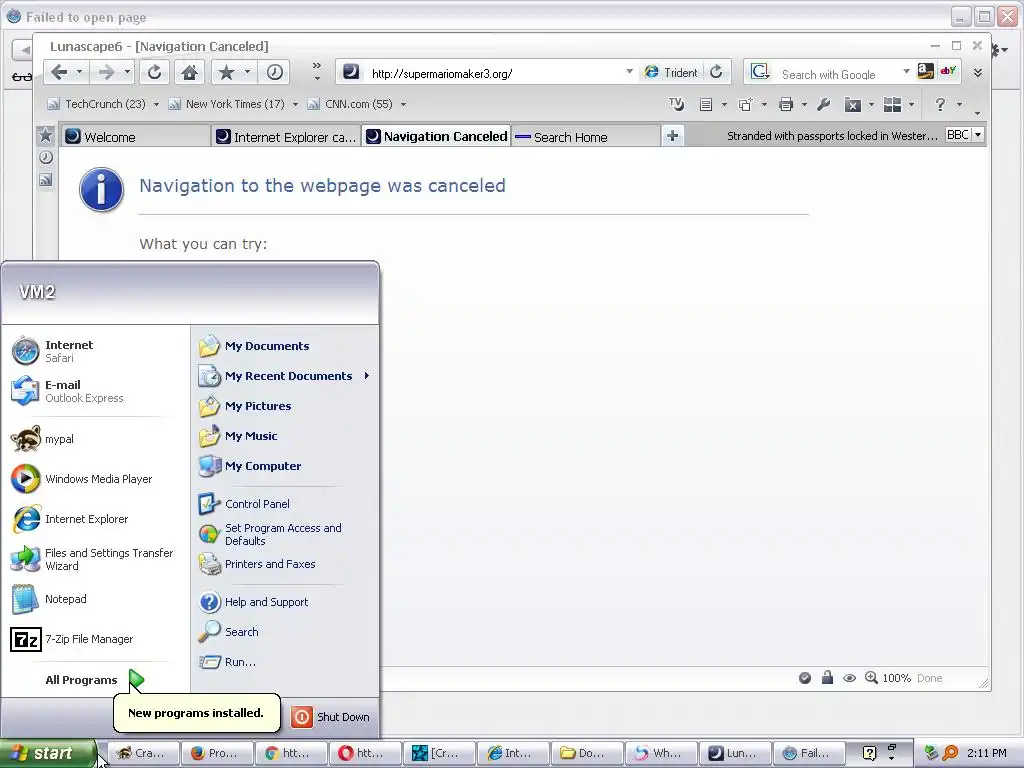
Task: Expand the New York Times feed dropdown
Action: point(295,104)
